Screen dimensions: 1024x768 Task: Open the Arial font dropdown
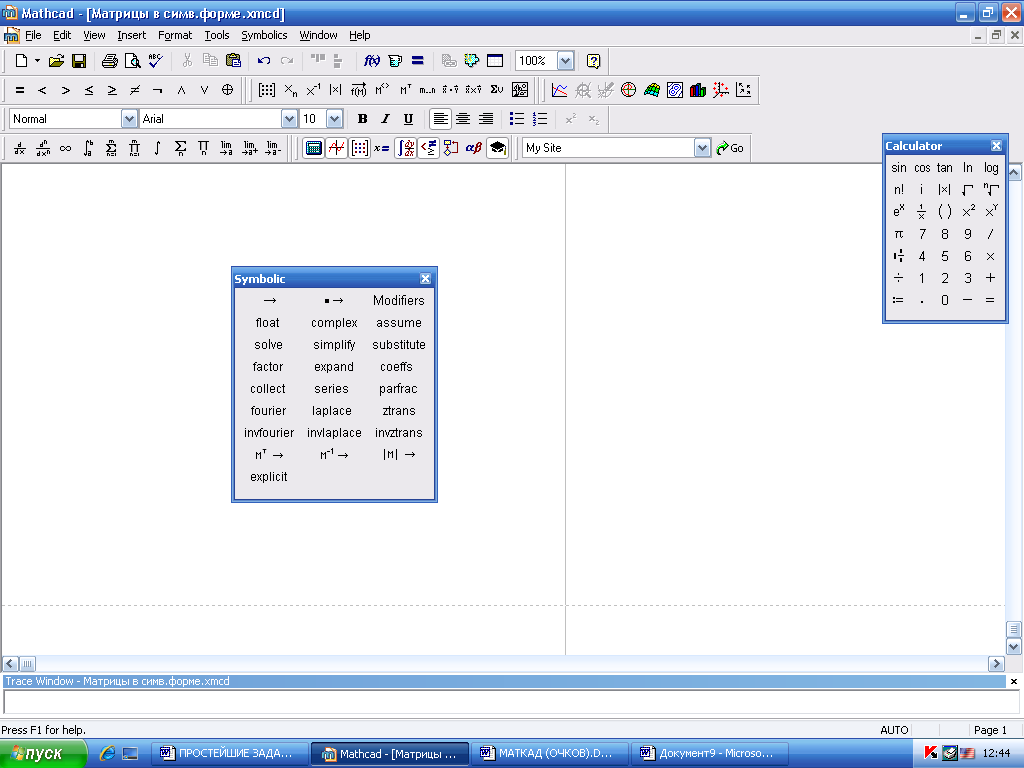pos(289,119)
